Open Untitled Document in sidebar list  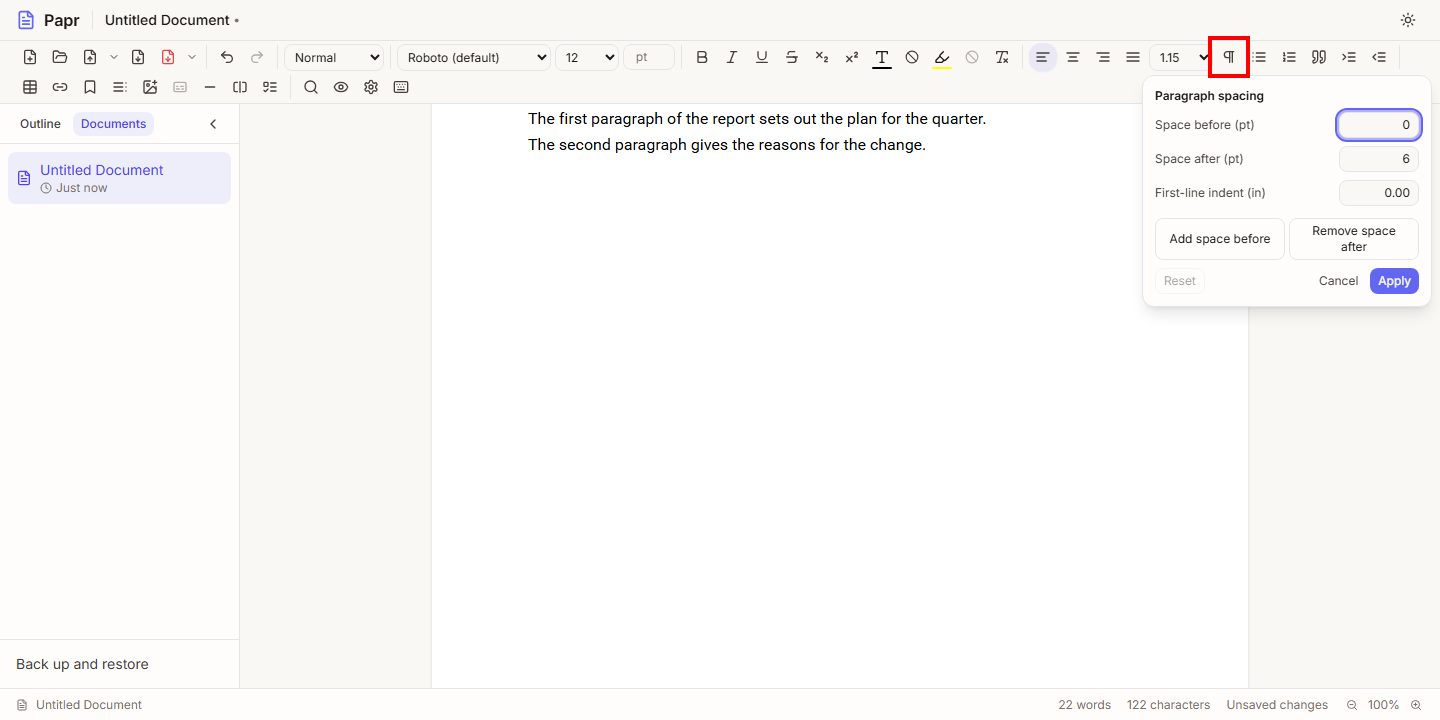tap(119, 178)
